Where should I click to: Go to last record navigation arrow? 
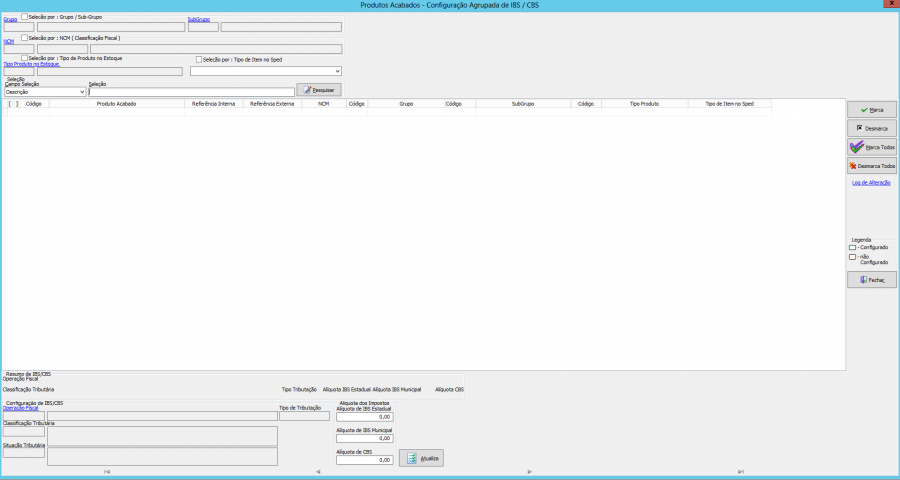pos(741,471)
